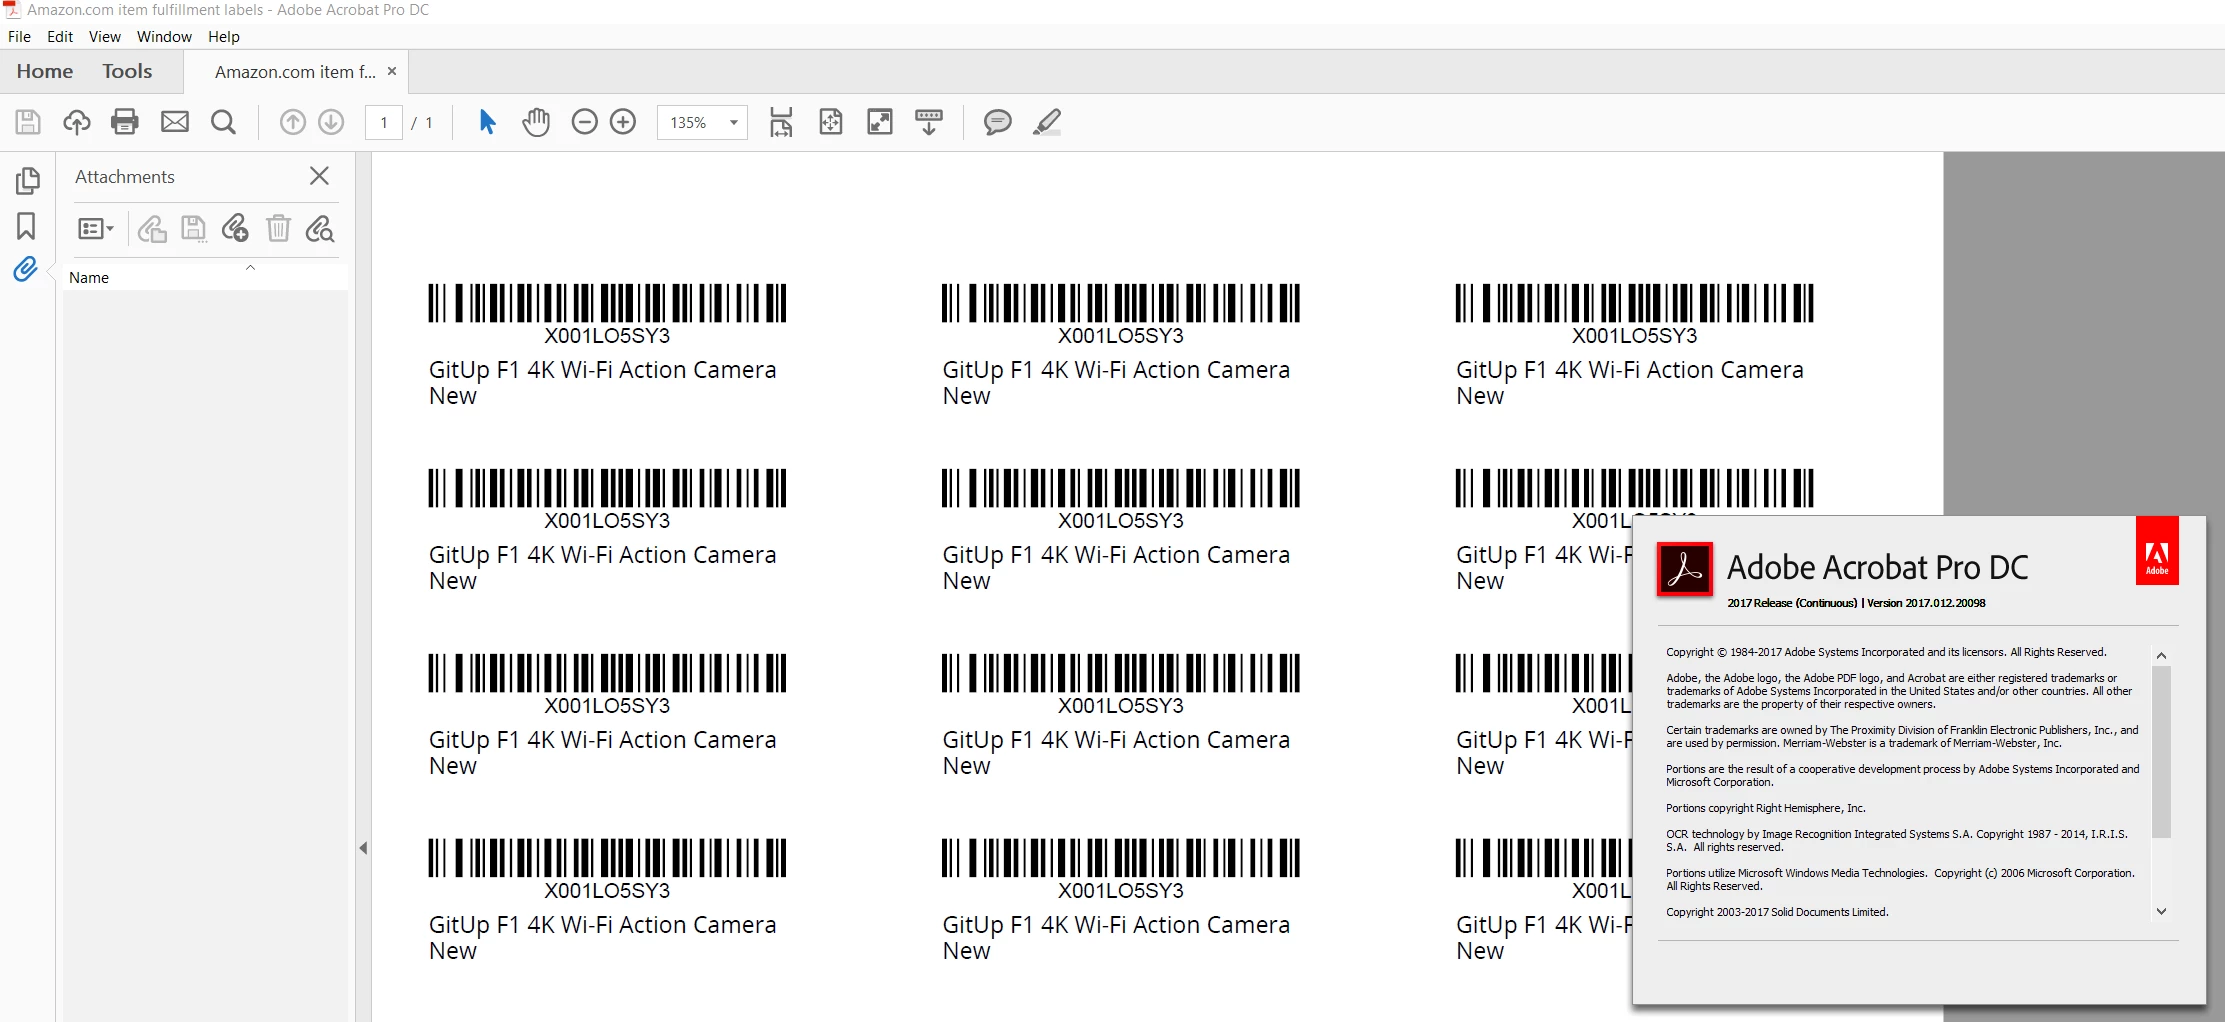
Task: Open the Page Thumbnails panel icon
Action: coord(27,181)
